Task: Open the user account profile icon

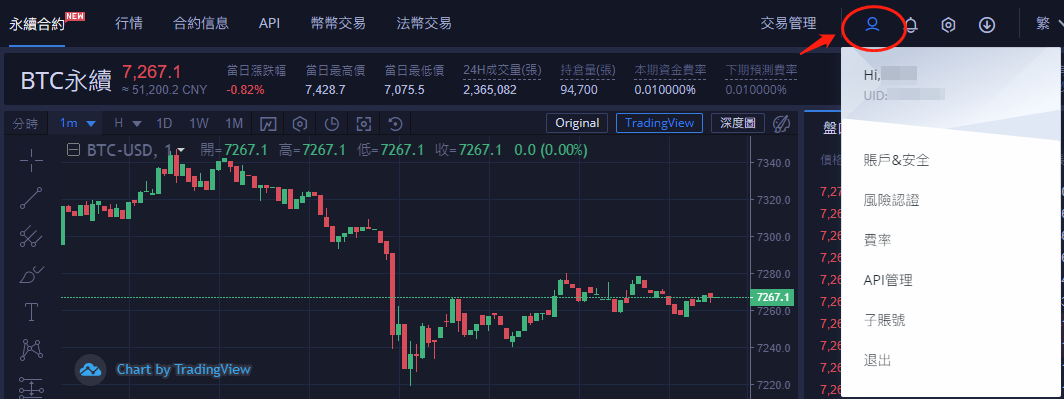Action: [873, 24]
